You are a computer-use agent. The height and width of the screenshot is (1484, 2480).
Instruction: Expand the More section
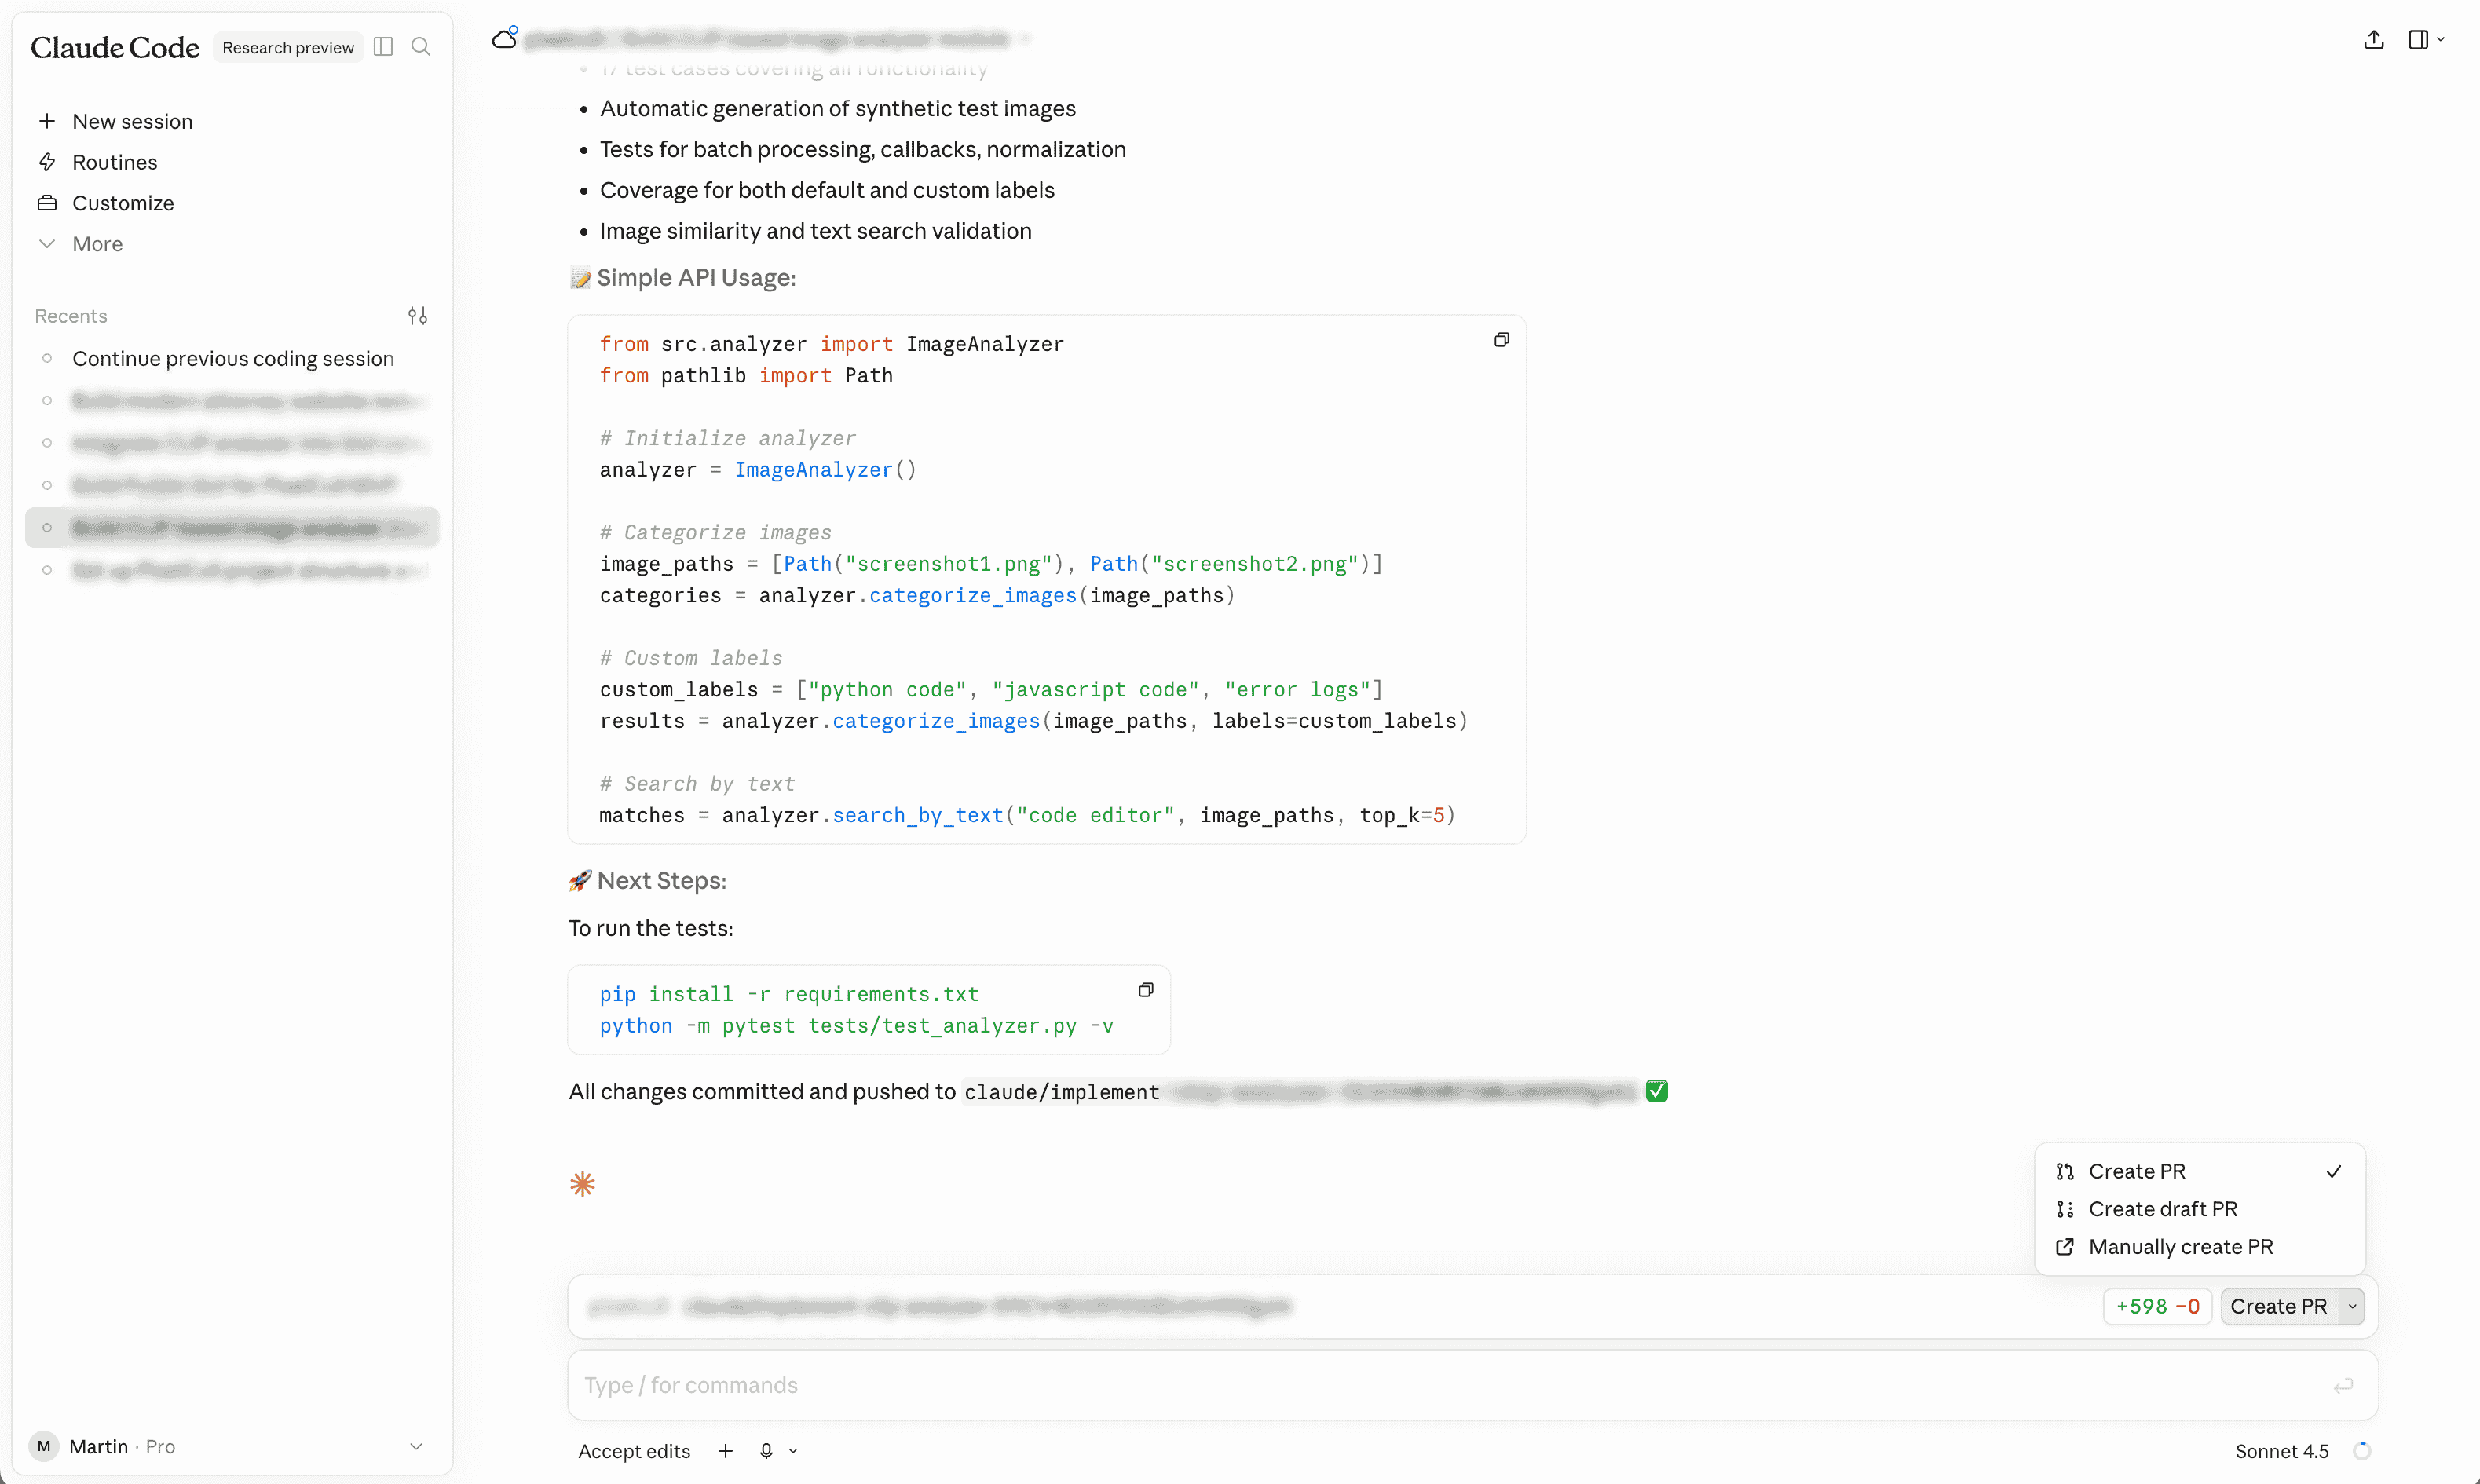coord(231,244)
